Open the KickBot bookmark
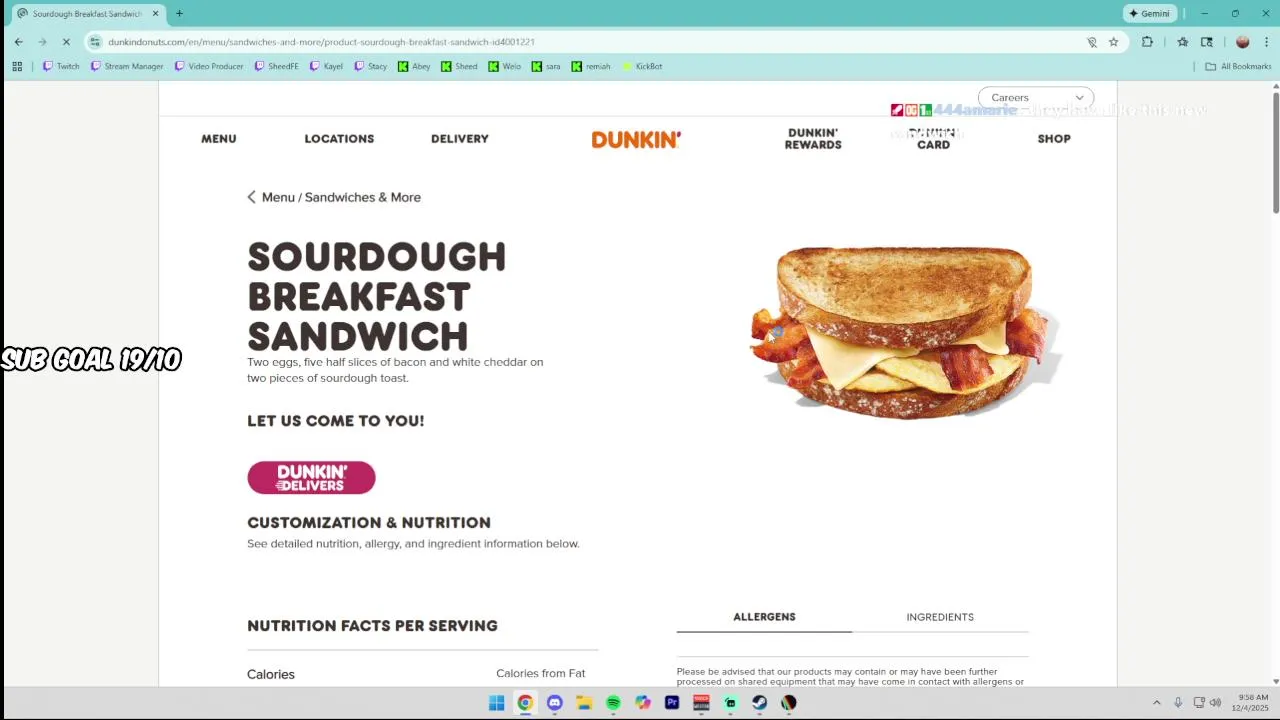 642,66
